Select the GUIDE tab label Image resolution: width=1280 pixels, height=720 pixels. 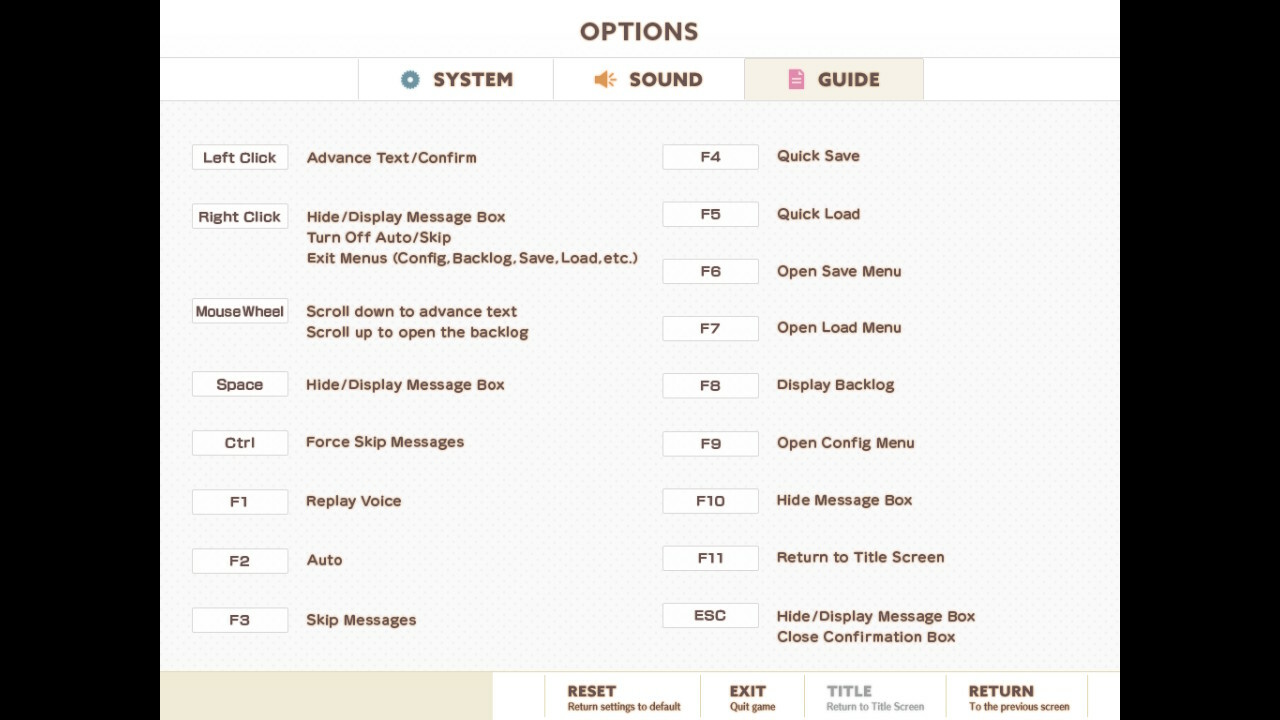(x=848, y=79)
